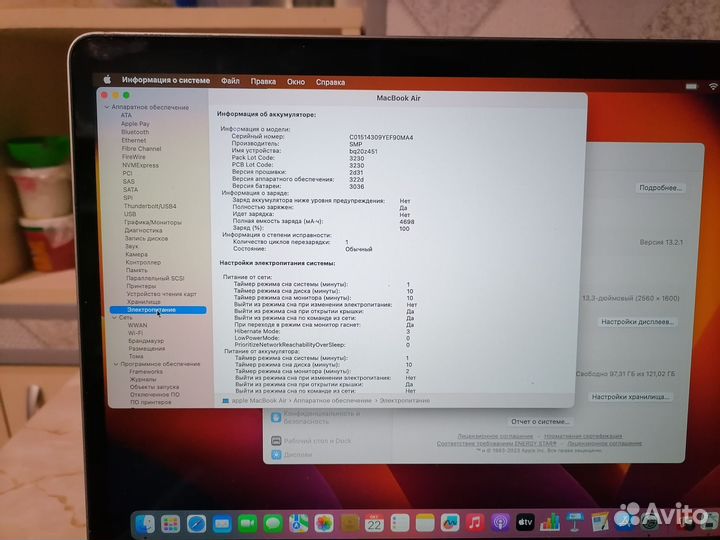Open the Mail app in the Dock
The height and width of the screenshot is (540, 720).
(x=222, y=523)
